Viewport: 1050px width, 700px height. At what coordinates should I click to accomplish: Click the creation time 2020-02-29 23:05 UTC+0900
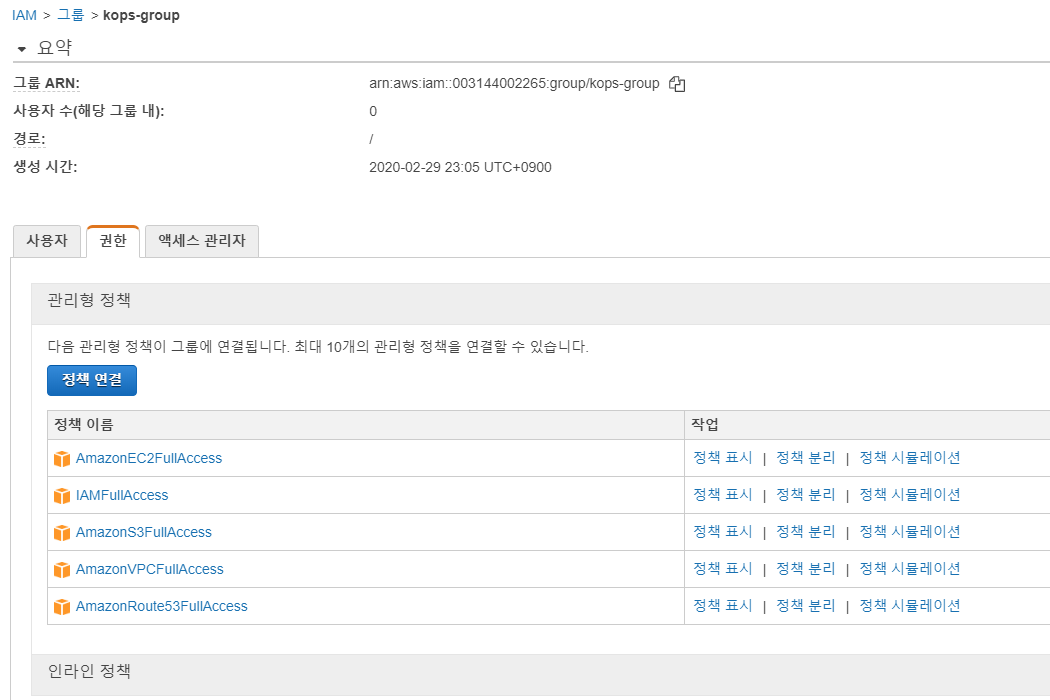460,167
